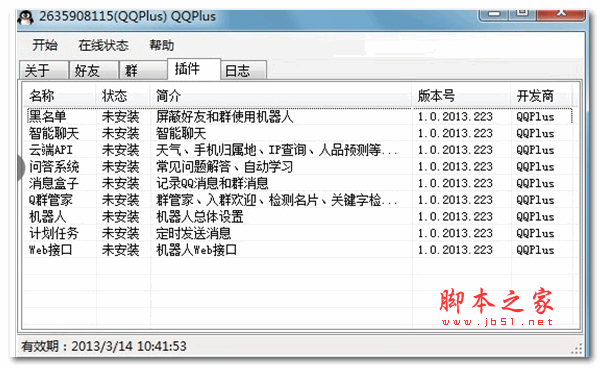Screen dimensions: 600x368
Task: Select the 黑名单 plugin row
Action: [300, 117]
